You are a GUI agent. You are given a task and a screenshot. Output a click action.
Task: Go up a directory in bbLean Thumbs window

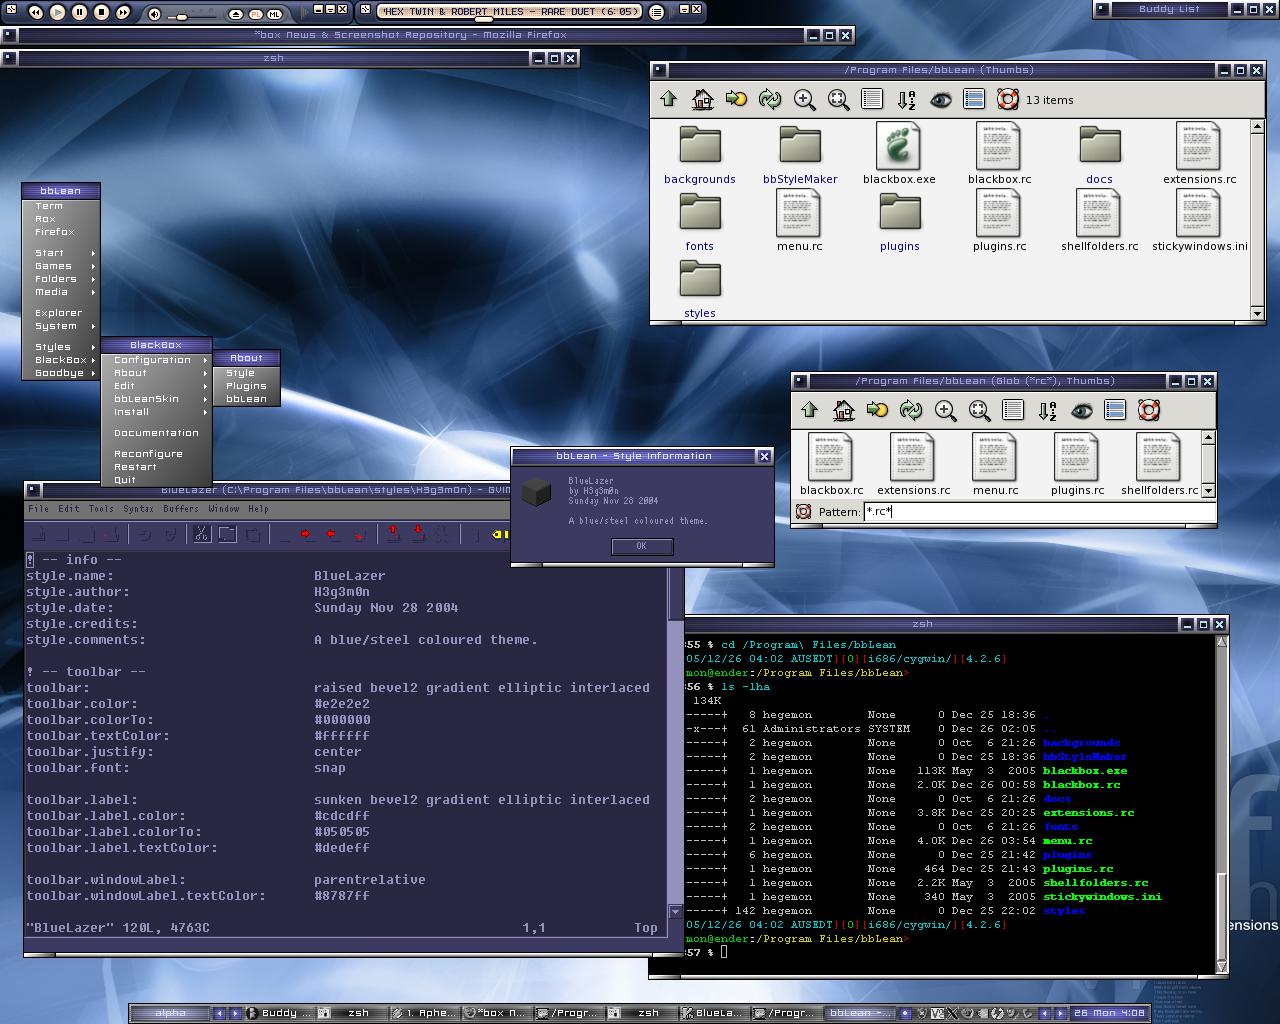[668, 99]
